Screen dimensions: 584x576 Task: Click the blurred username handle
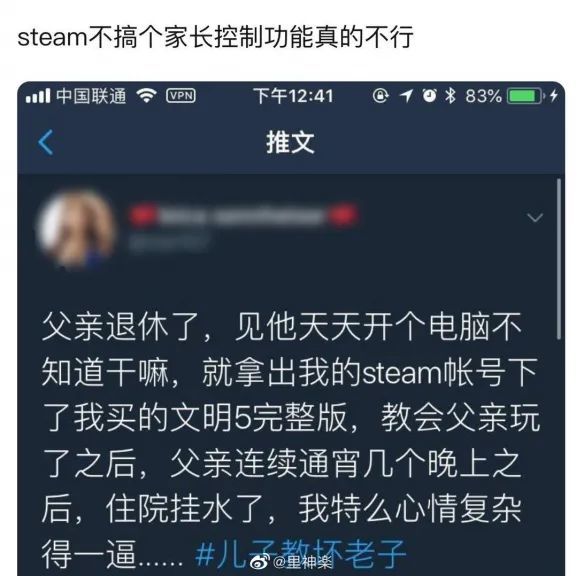(x=169, y=242)
